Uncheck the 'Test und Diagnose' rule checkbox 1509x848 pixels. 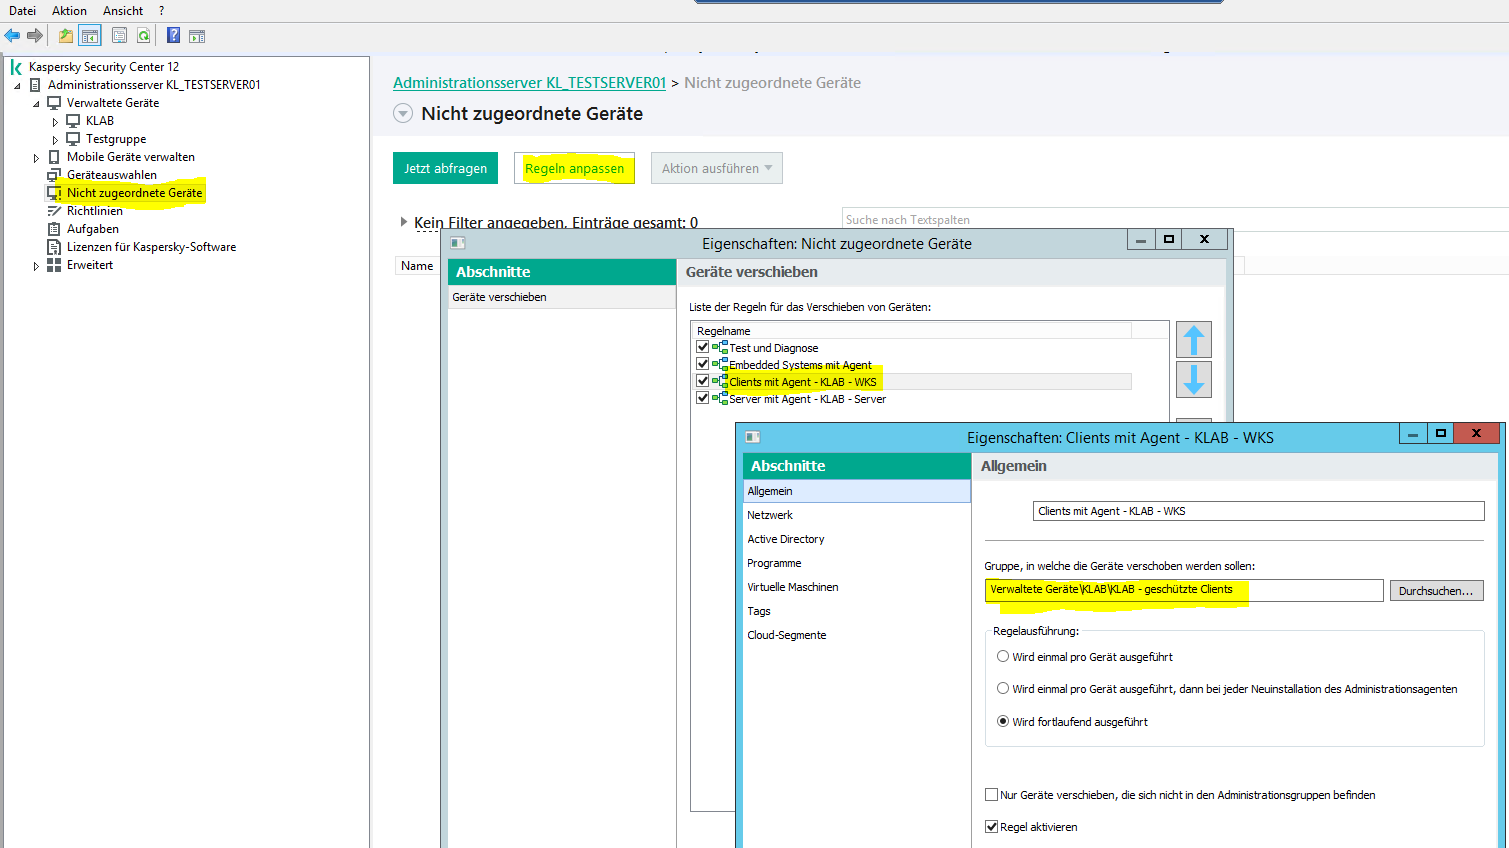(x=703, y=347)
